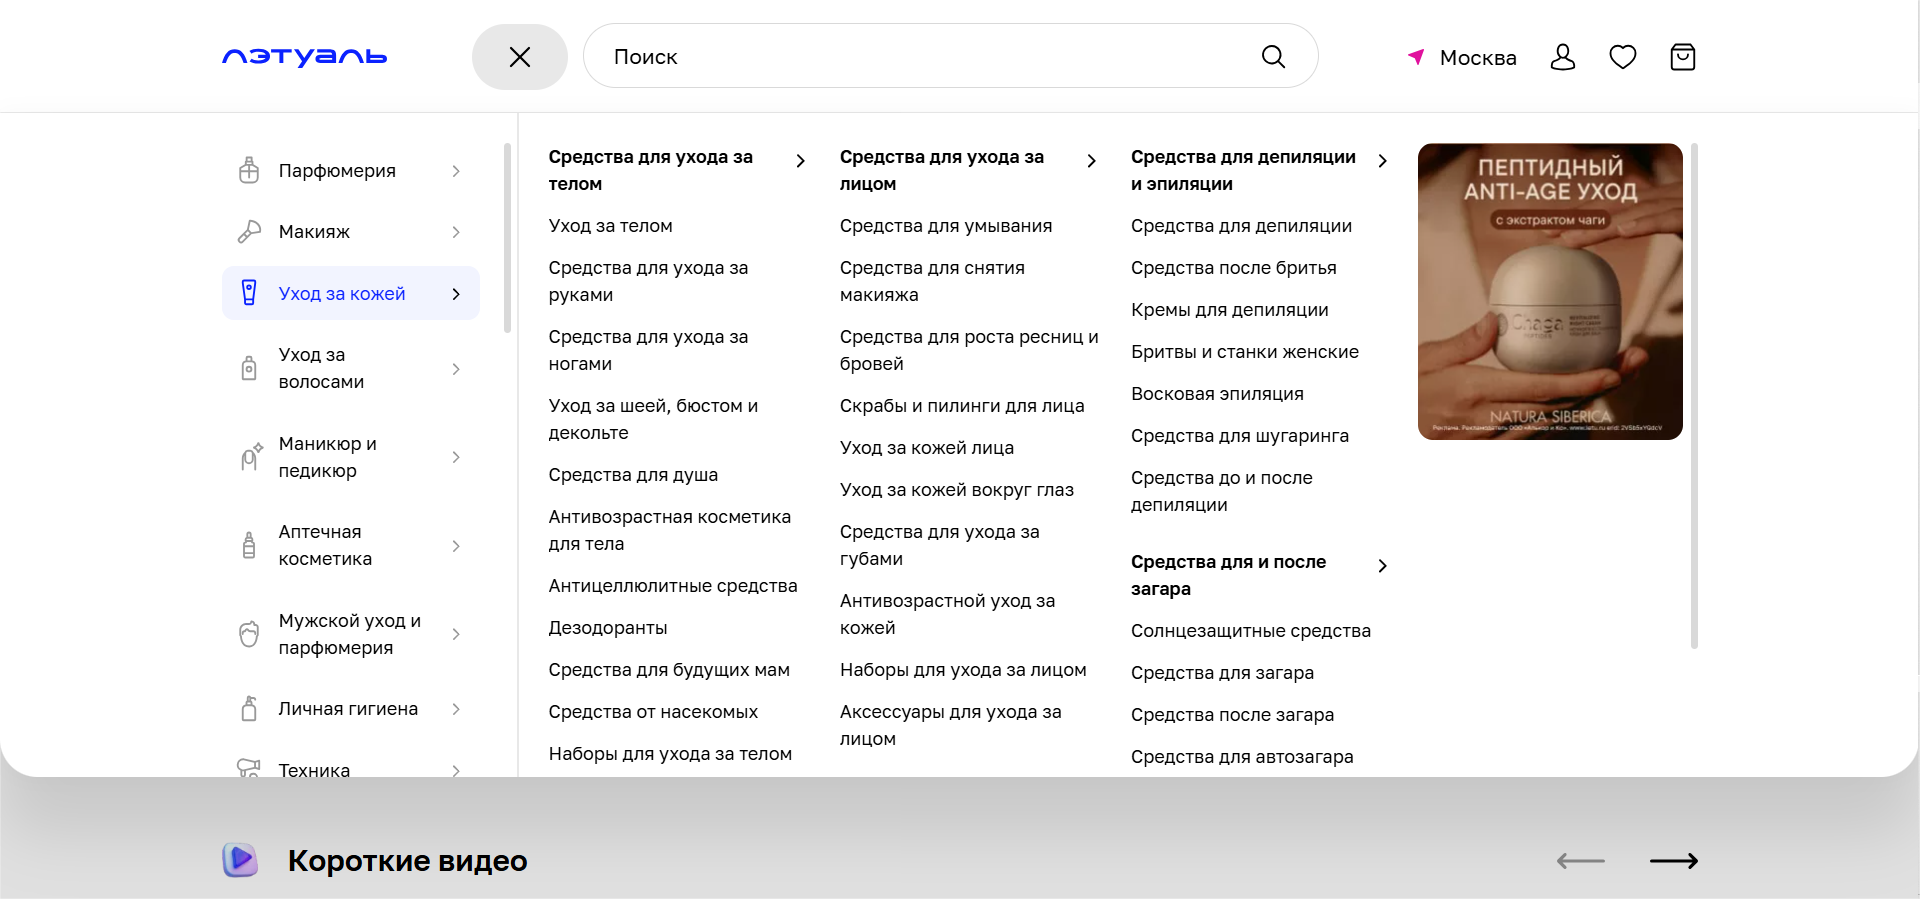Click inside the Поиск search field
1920x899 pixels.
coord(920,57)
